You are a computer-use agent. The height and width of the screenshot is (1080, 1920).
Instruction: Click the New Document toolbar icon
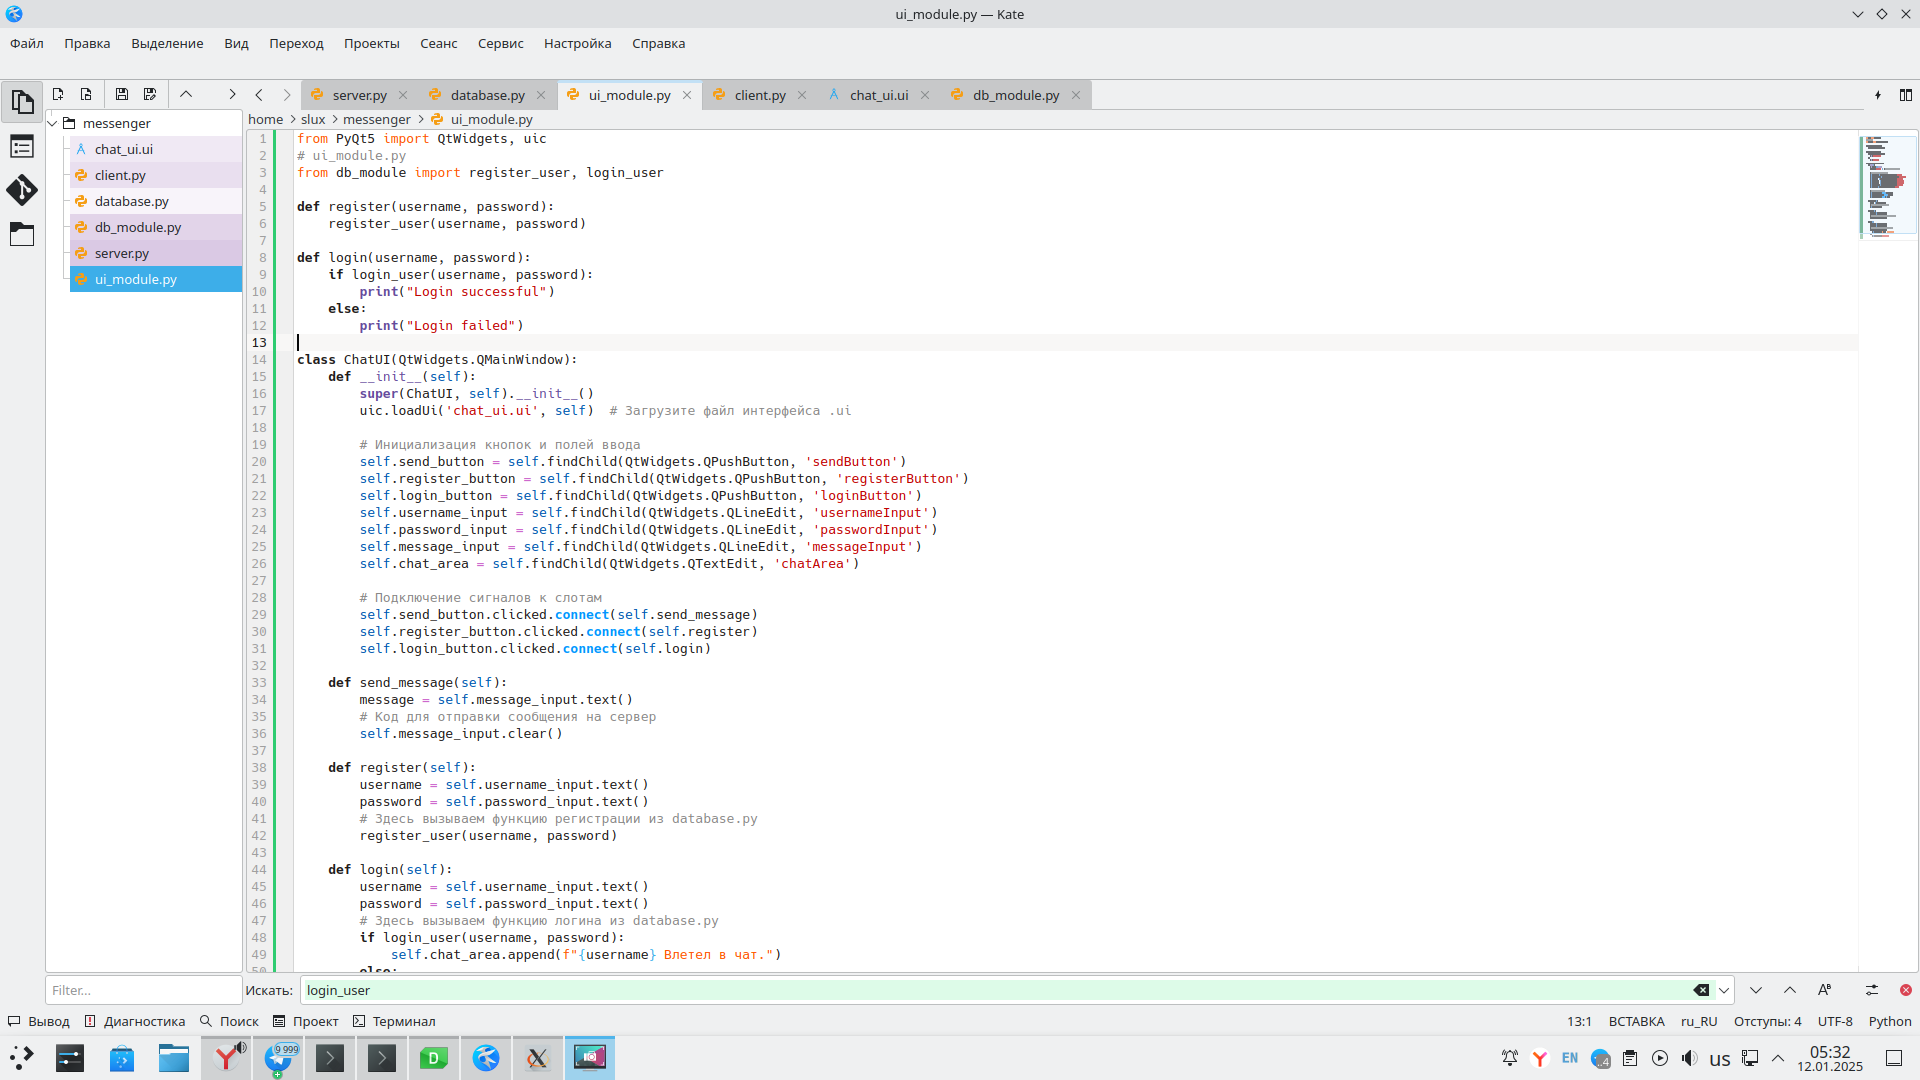point(58,94)
